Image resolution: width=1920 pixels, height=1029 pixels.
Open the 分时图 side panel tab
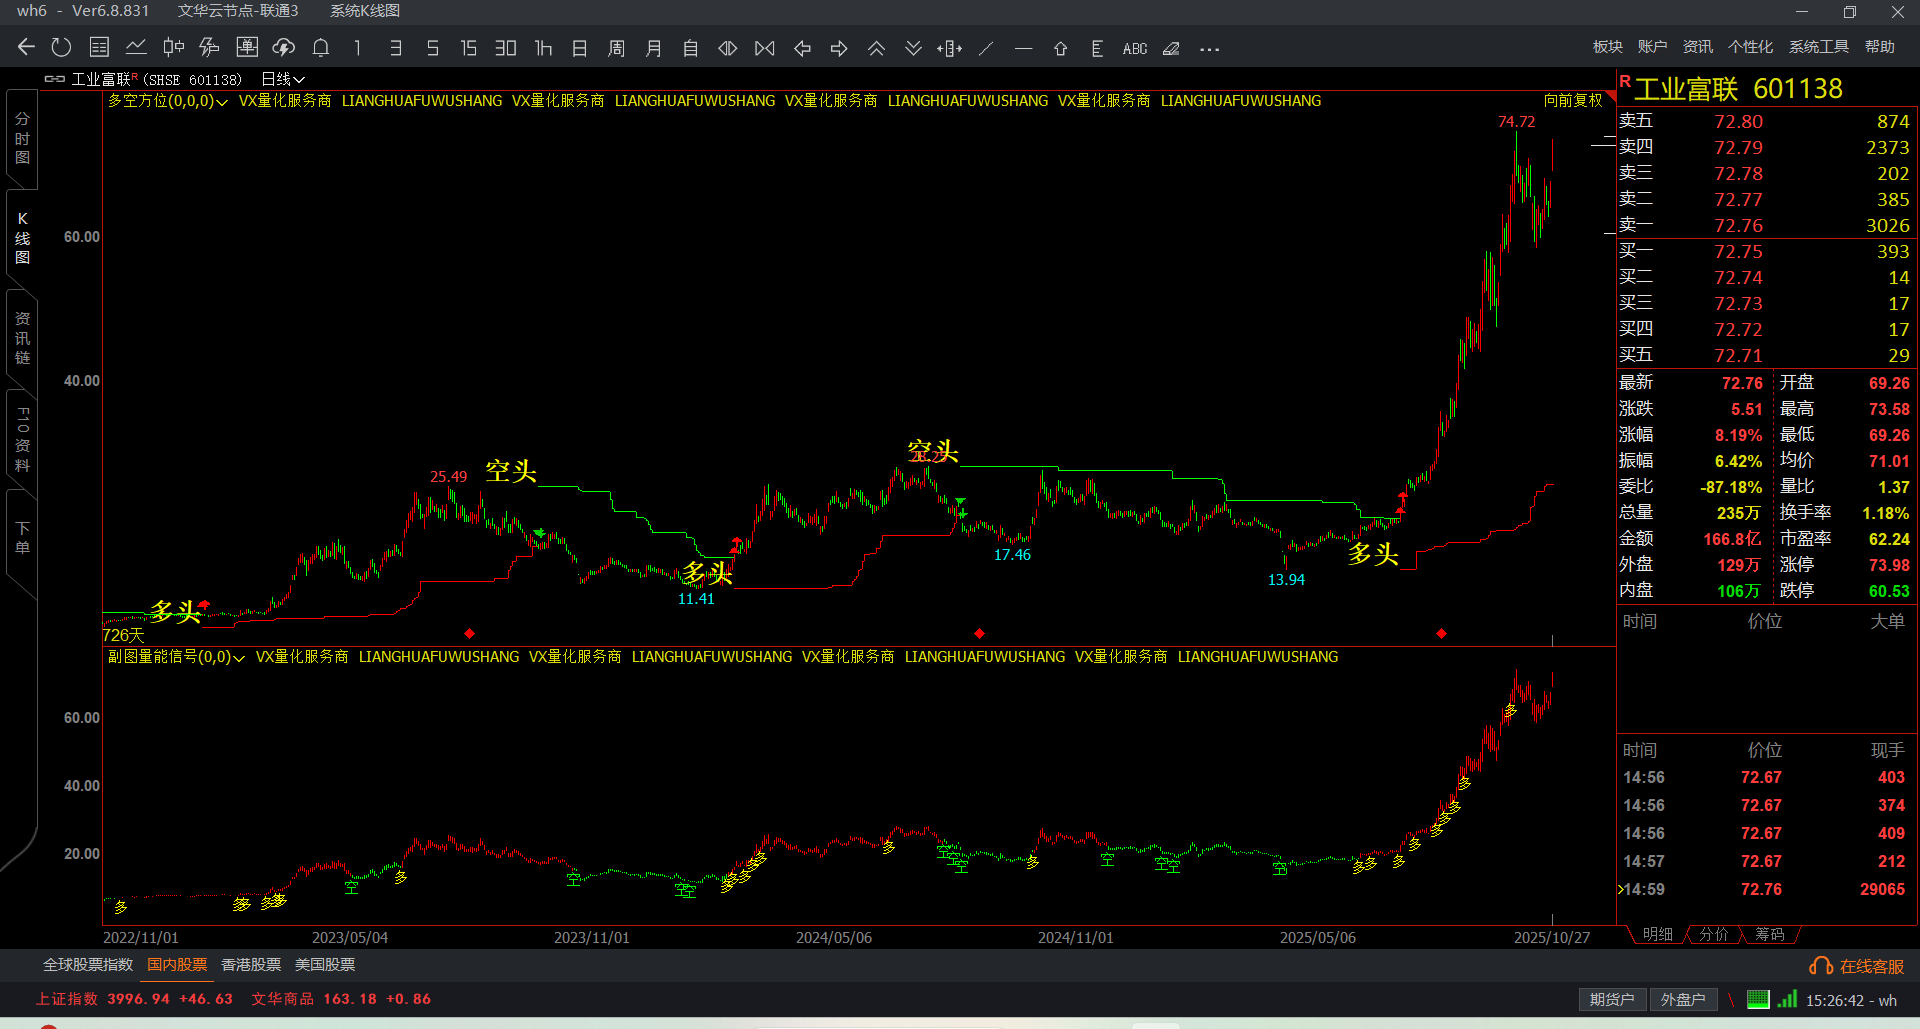(x=22, y=138)
